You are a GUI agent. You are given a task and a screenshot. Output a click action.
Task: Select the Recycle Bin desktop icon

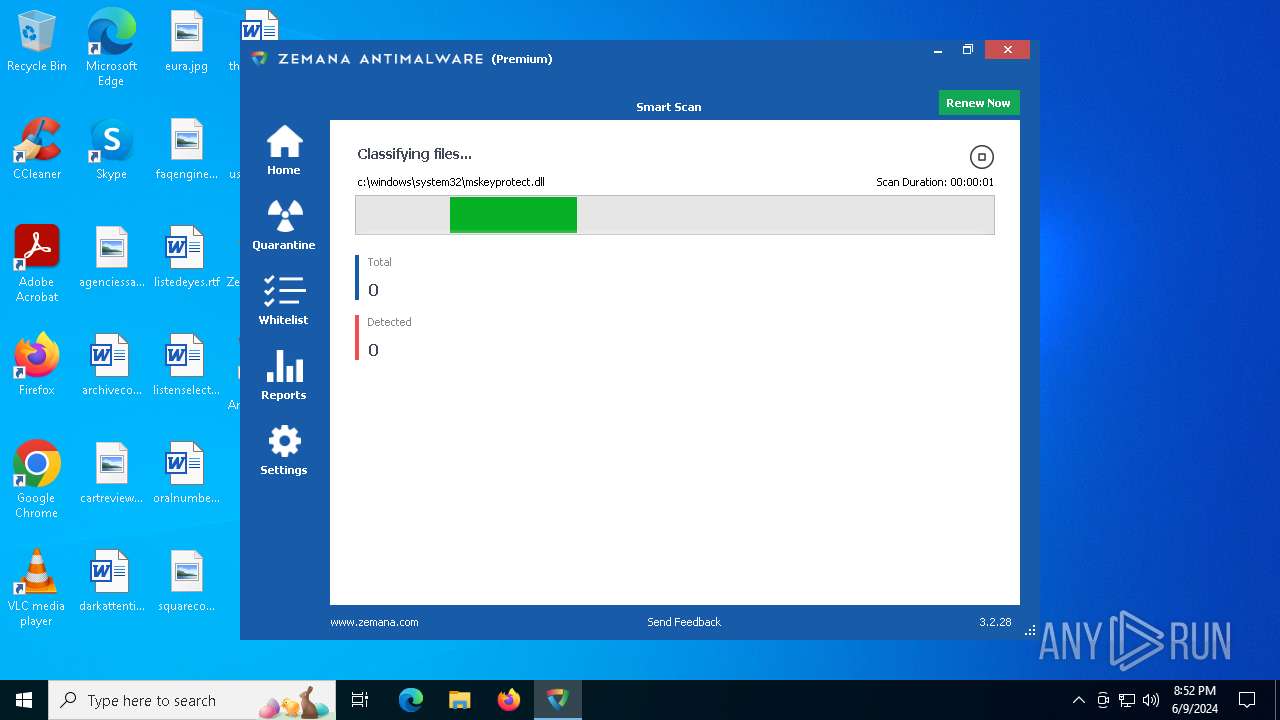point(37,42)
